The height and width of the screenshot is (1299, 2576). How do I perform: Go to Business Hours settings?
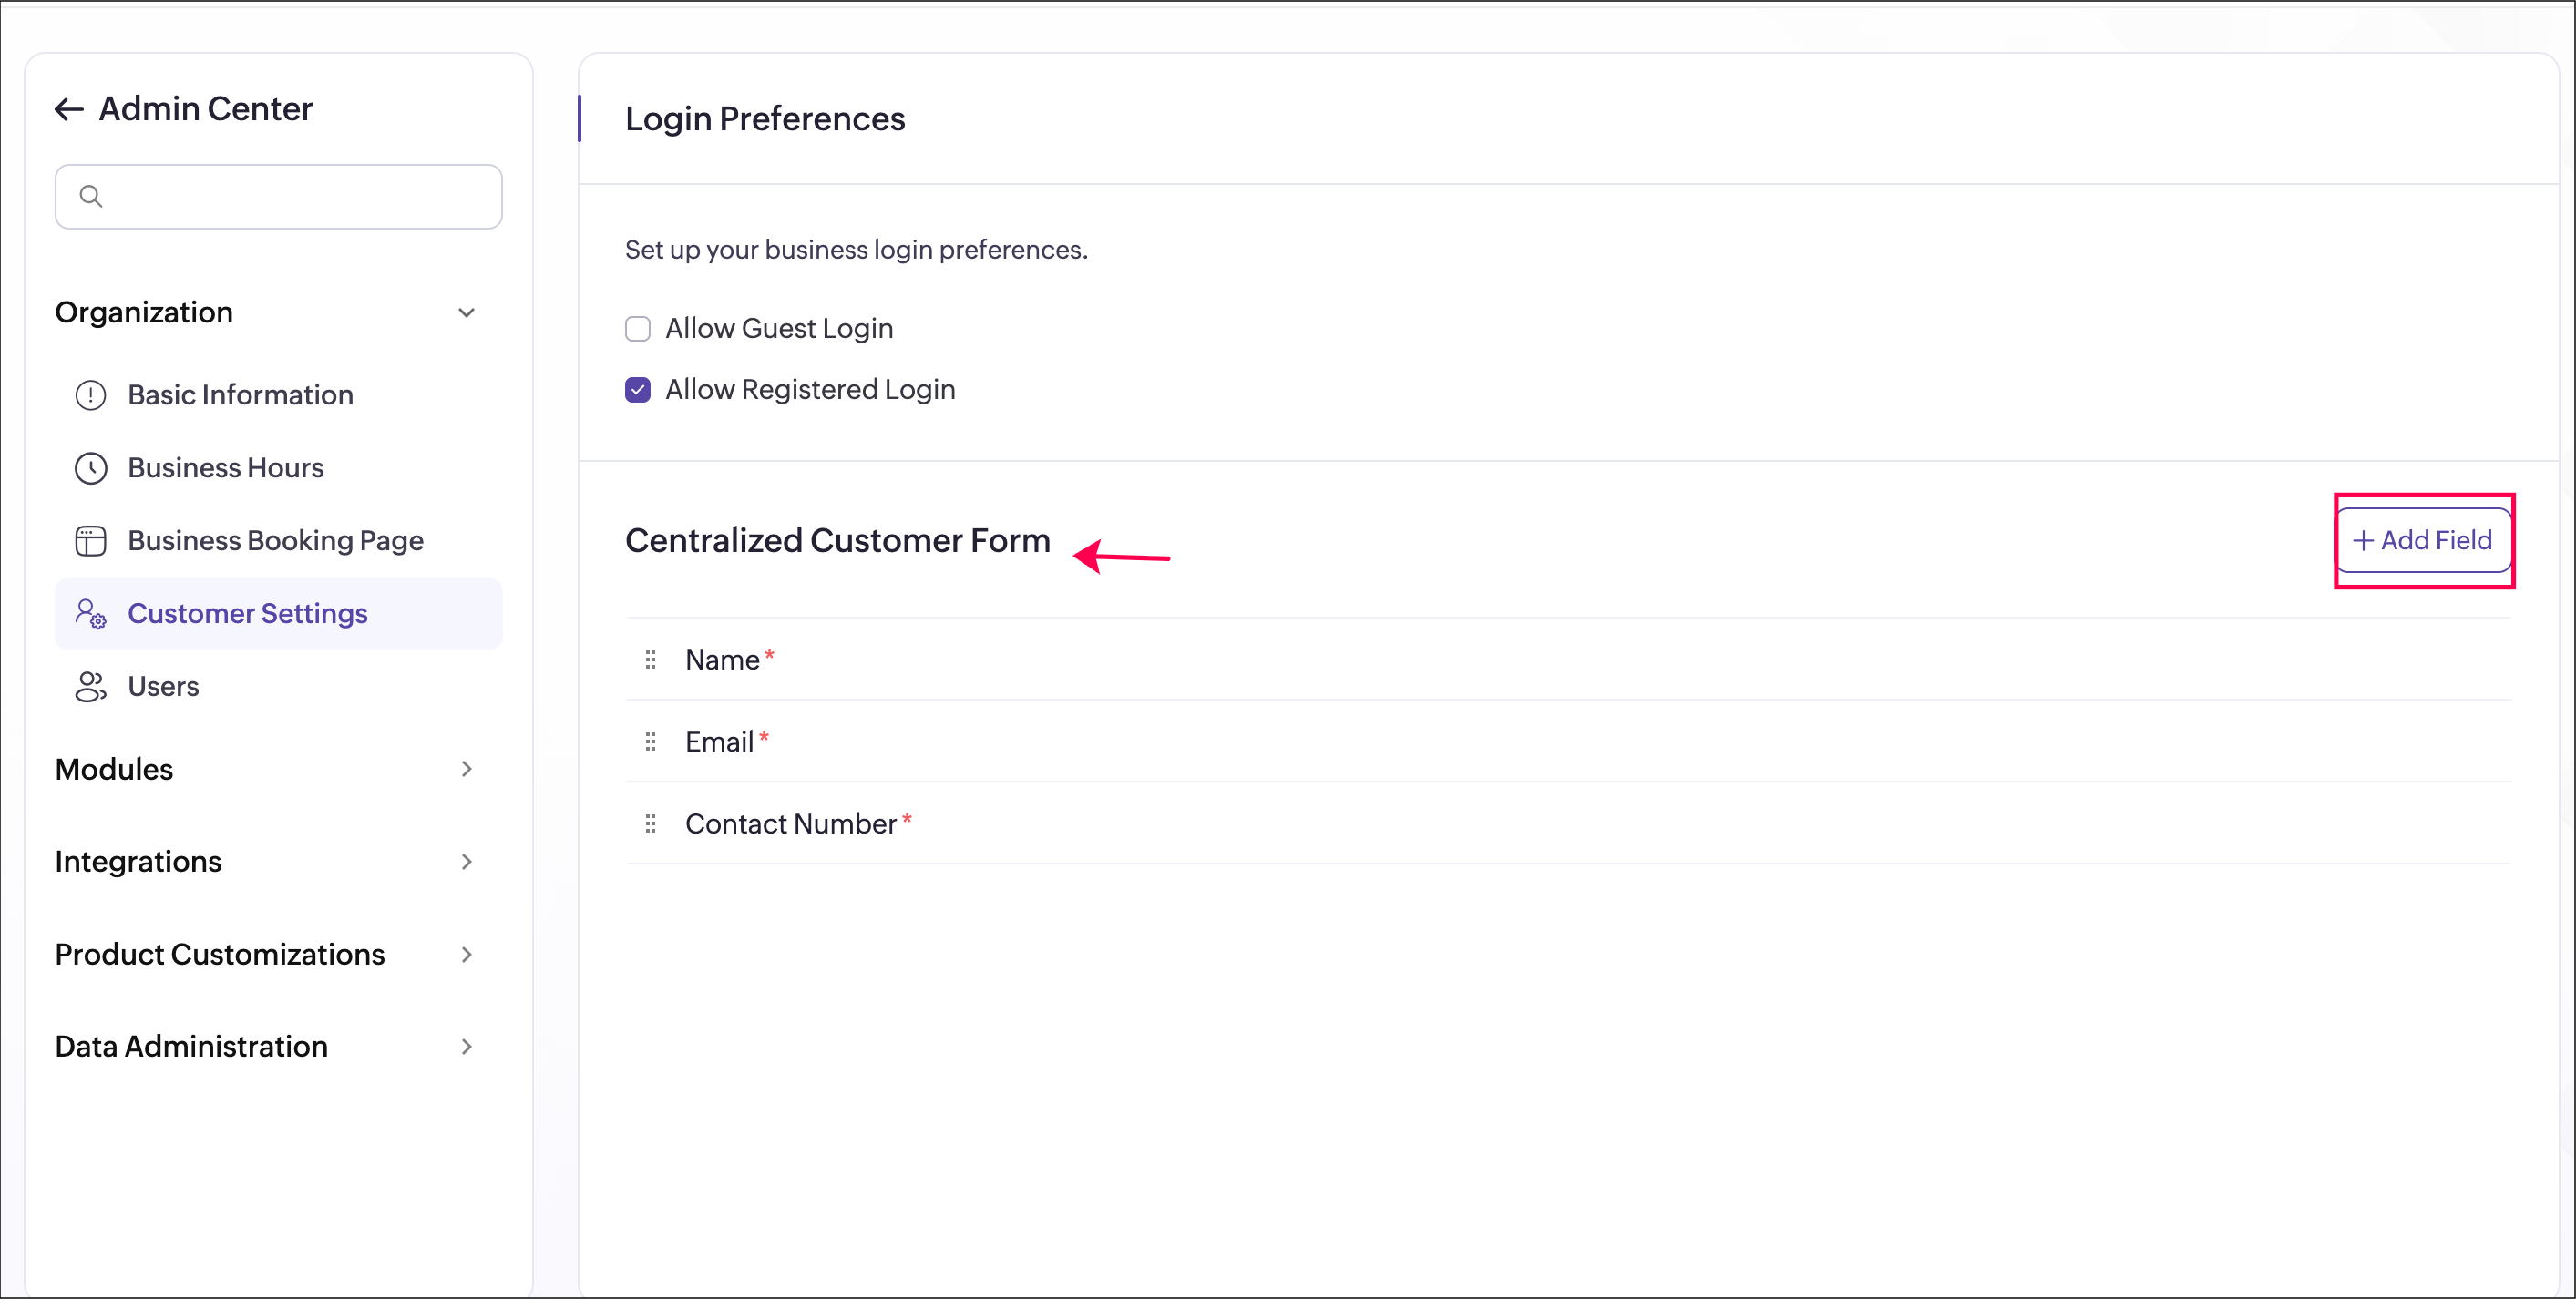coord(226,468)
